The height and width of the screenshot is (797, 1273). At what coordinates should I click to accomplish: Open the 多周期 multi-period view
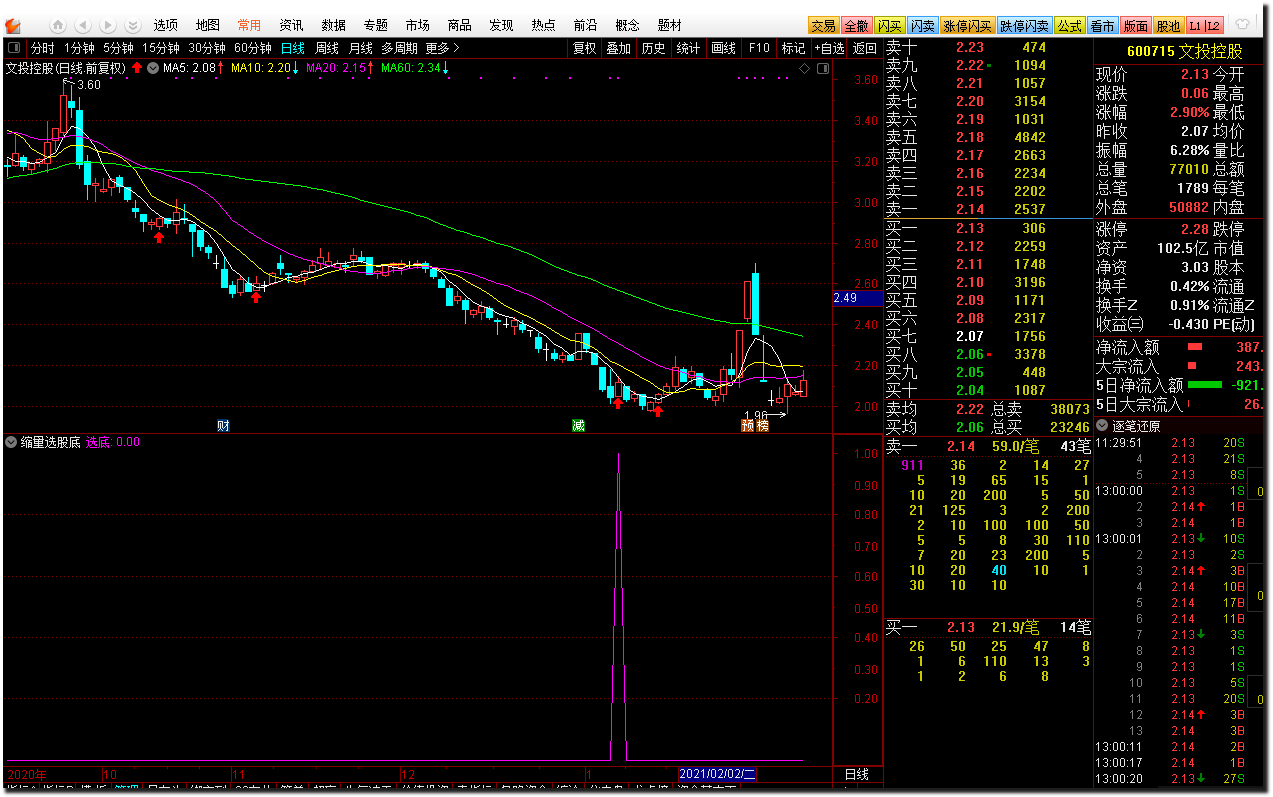[x=400, y=47]
